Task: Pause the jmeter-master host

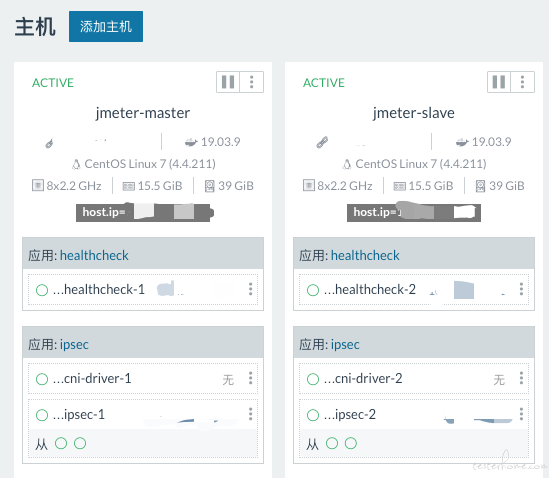Action: (x=228, y=82)
